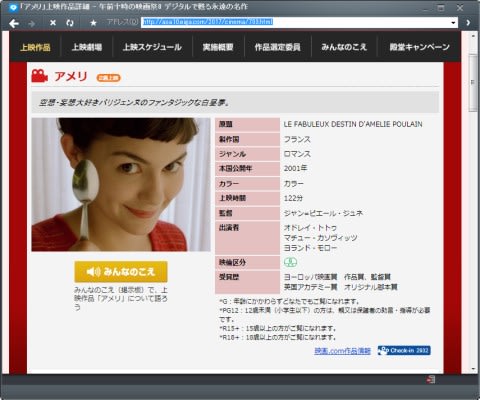Click the 2001年 release year value
Viewport: 480px width, 400px height.
tap(295, 168)
